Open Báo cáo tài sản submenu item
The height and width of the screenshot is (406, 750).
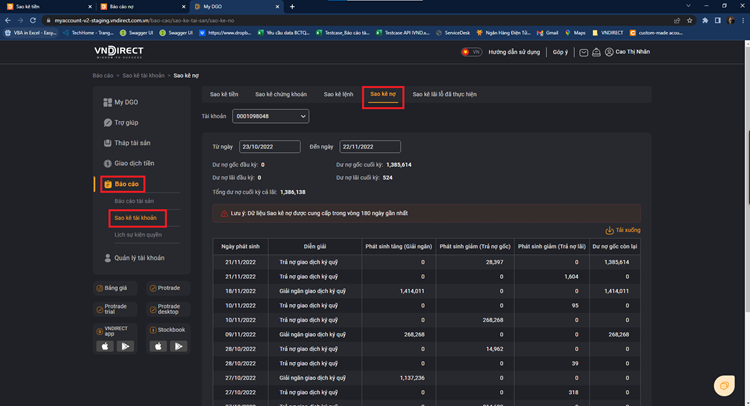134,201
